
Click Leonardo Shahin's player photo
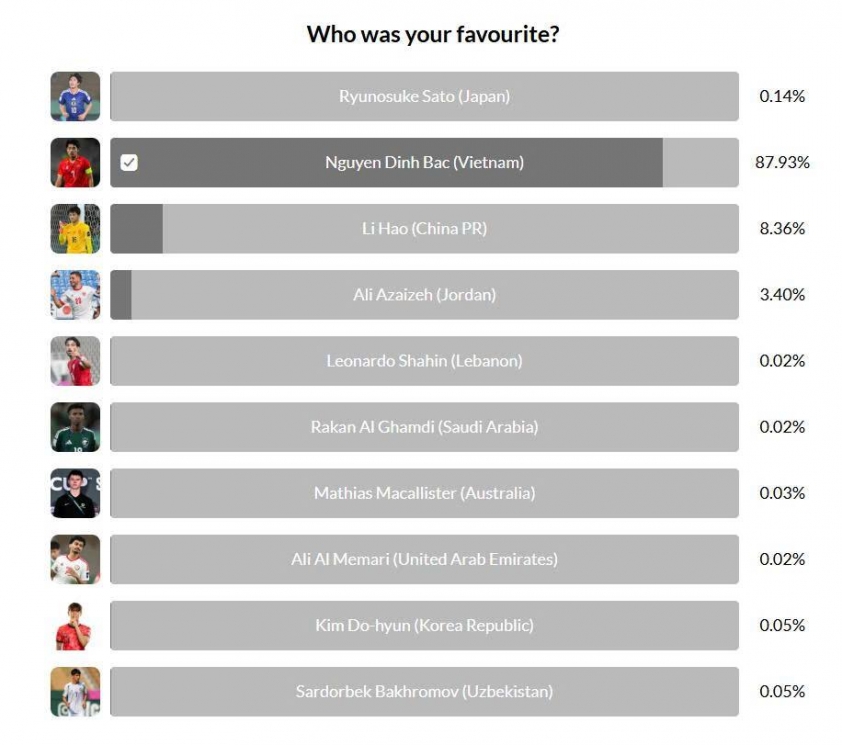75,361
